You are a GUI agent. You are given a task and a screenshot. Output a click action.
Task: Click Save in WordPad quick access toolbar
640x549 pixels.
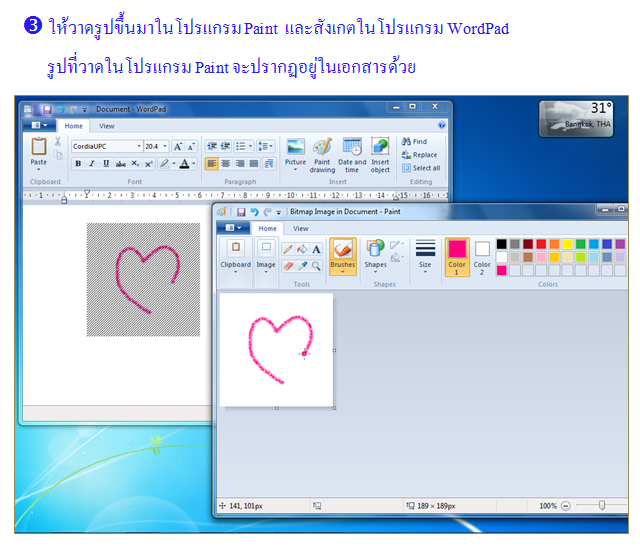tap(47, 109)
